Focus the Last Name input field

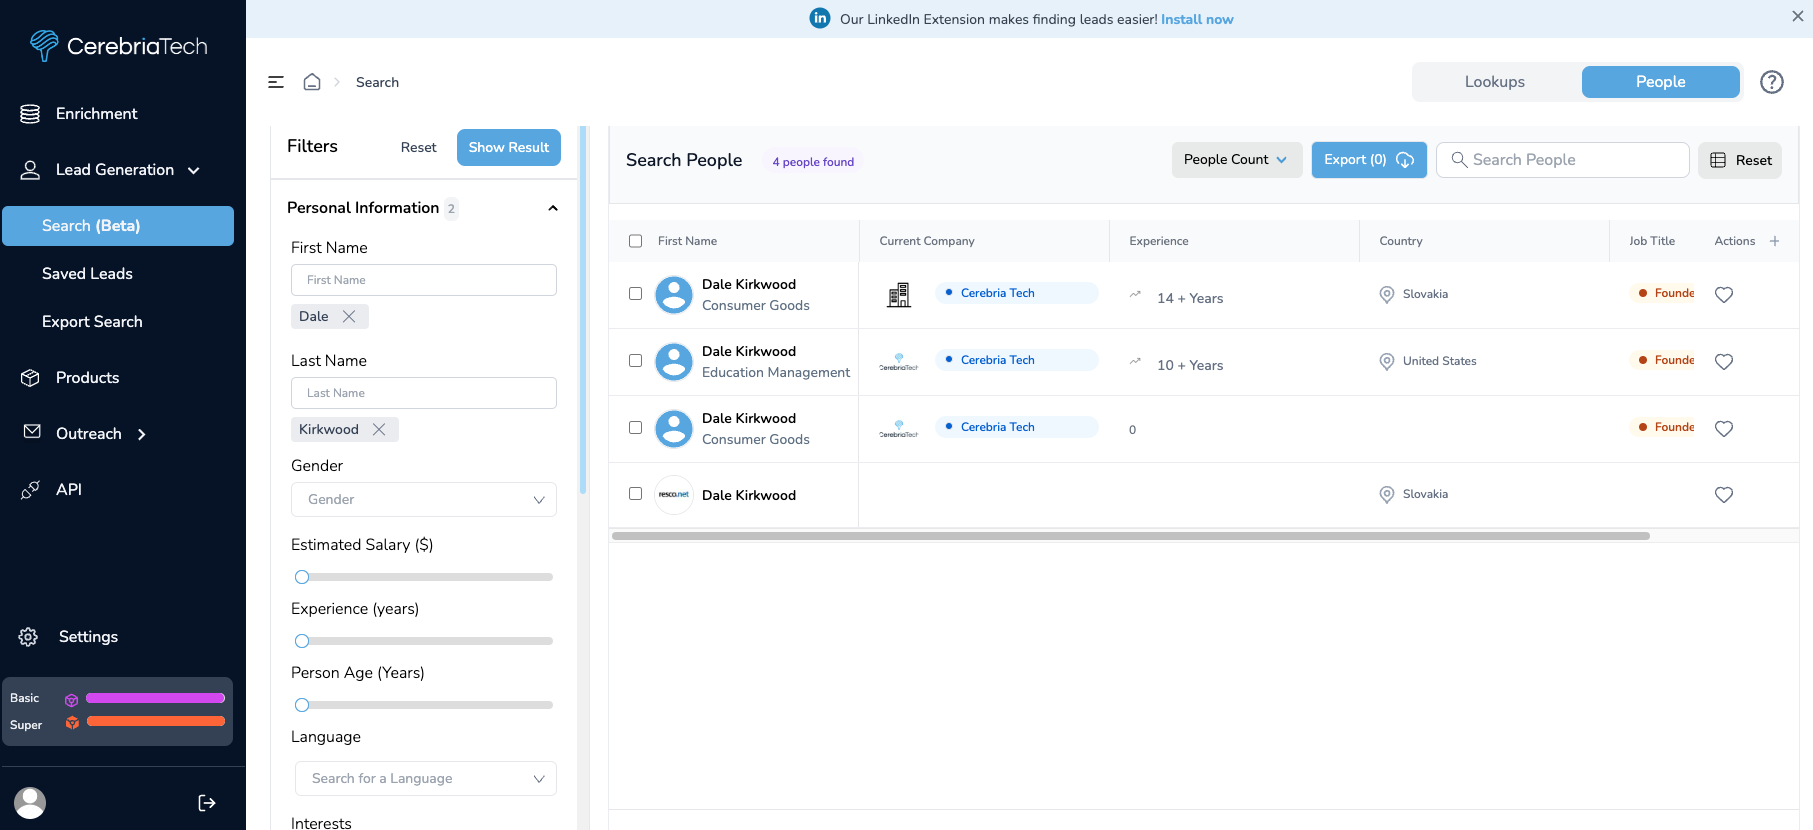[424, 393]
